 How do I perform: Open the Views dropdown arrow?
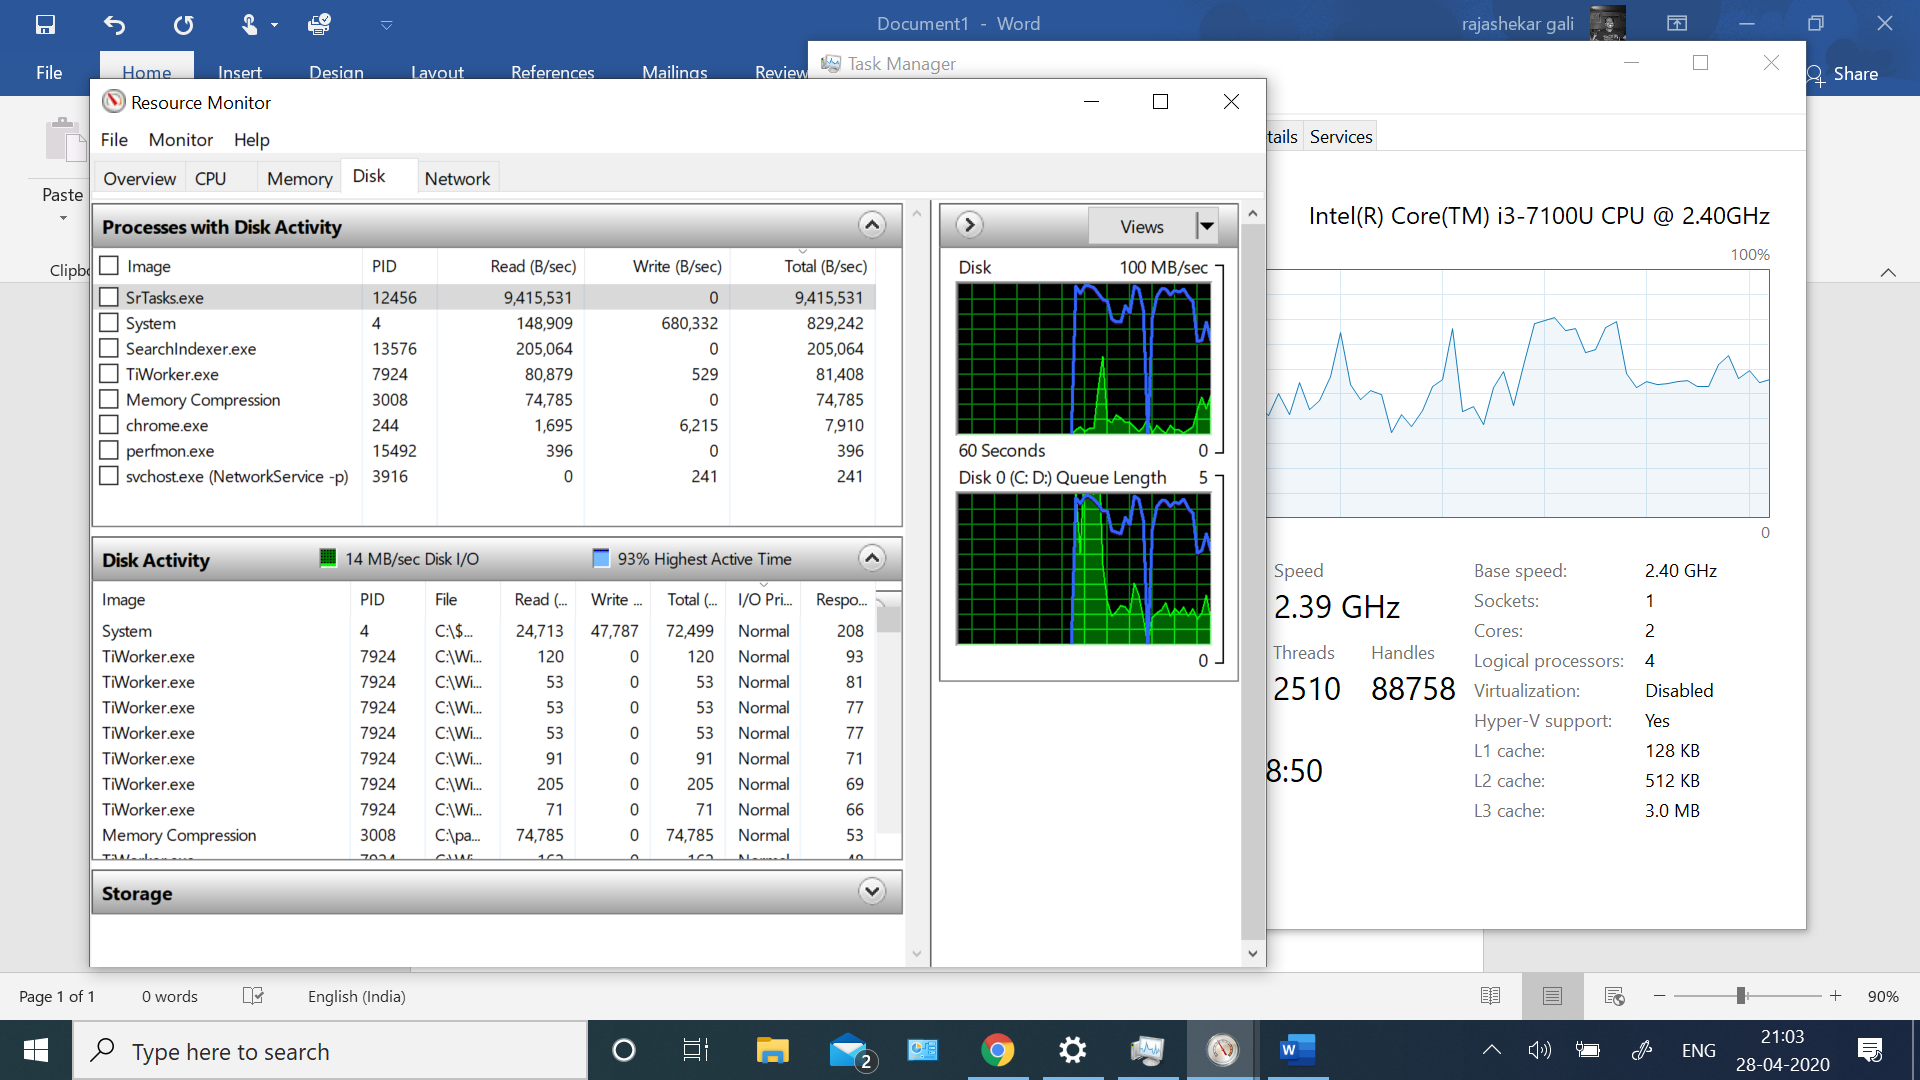pyautogui.click(x=1207, y=227)
